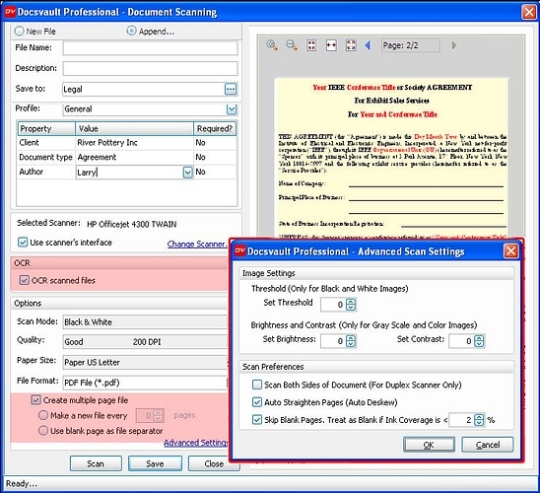Click Cancel in Advanced Scan Settings
The image size is (540, 493).
487,445
